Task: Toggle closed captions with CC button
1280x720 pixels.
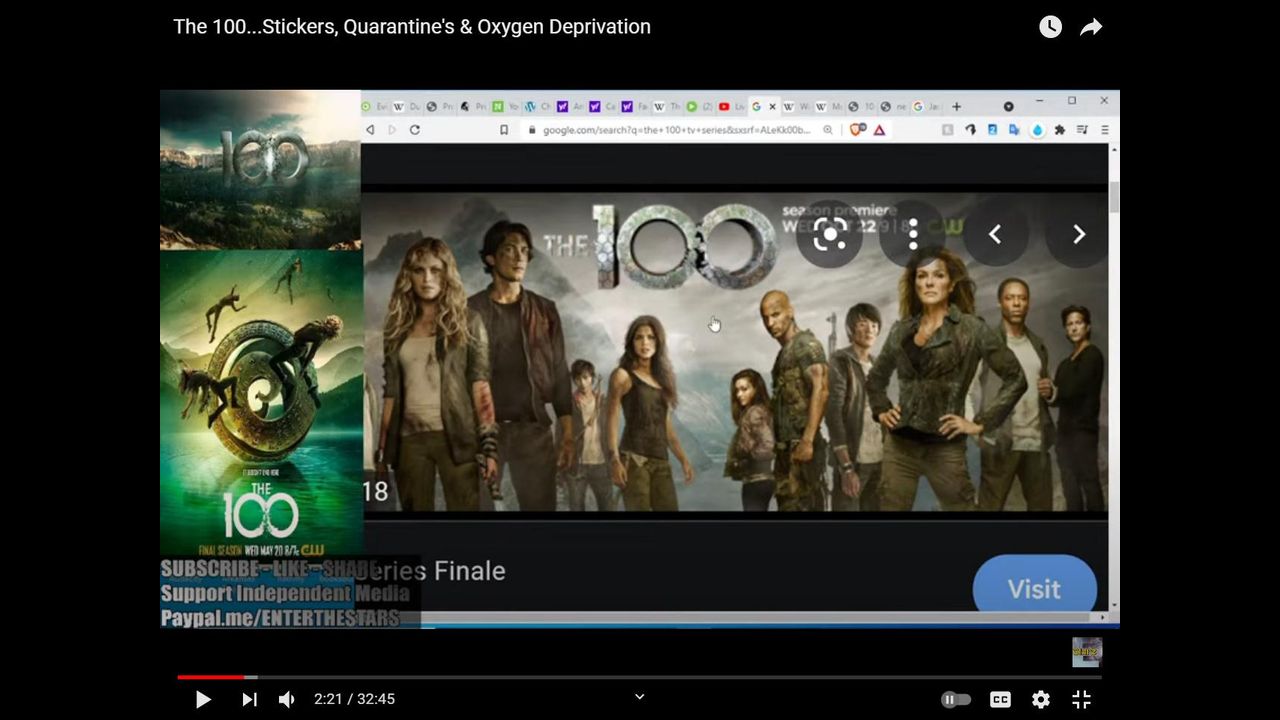Action: [x=1000, y=699]
